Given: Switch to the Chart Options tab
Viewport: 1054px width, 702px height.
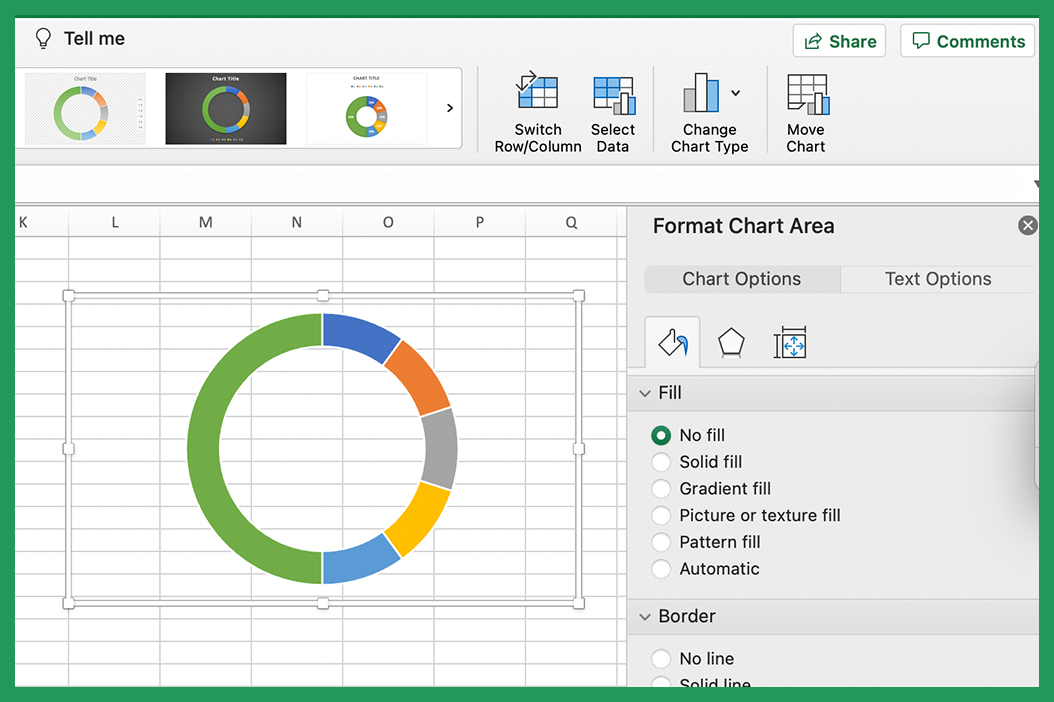Looking at the screenshot, I should (x=741, y=279).
